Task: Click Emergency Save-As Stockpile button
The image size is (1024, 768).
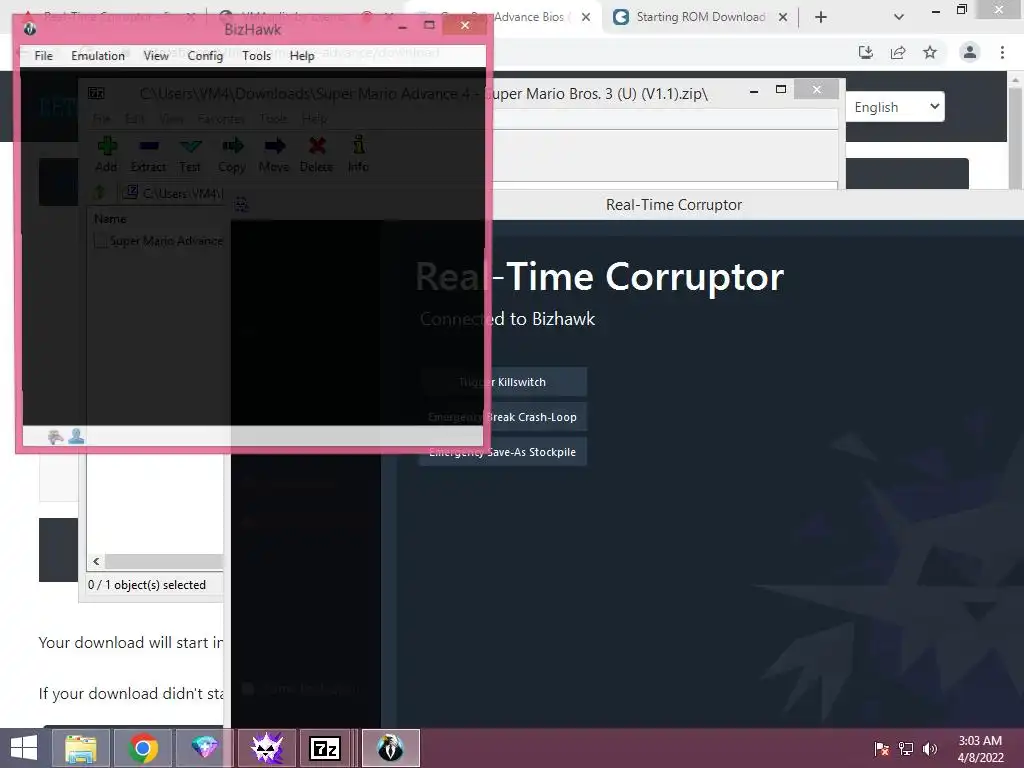Action: point(502,452)
